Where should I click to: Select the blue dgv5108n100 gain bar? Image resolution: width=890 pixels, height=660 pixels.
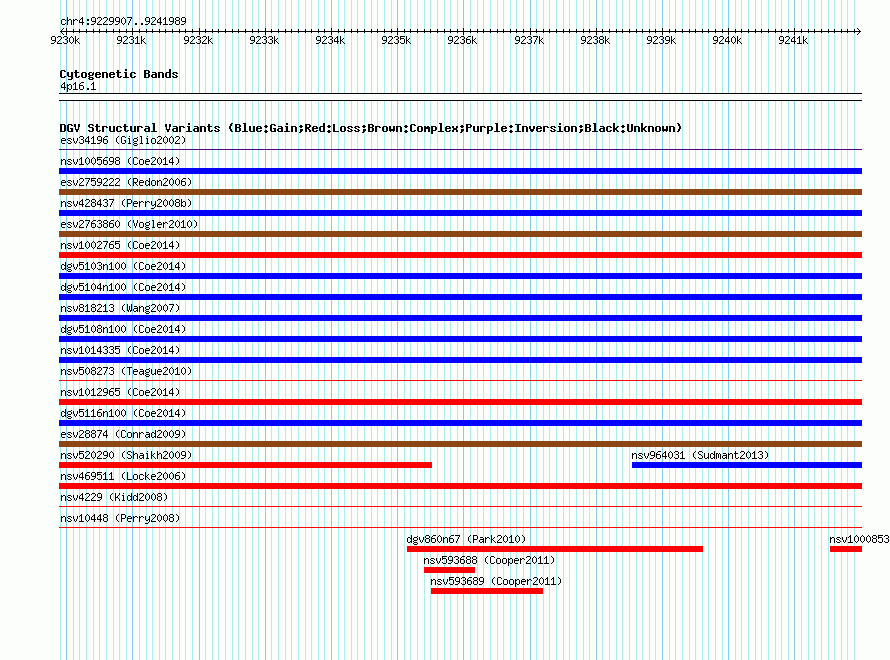click(460, 339)
